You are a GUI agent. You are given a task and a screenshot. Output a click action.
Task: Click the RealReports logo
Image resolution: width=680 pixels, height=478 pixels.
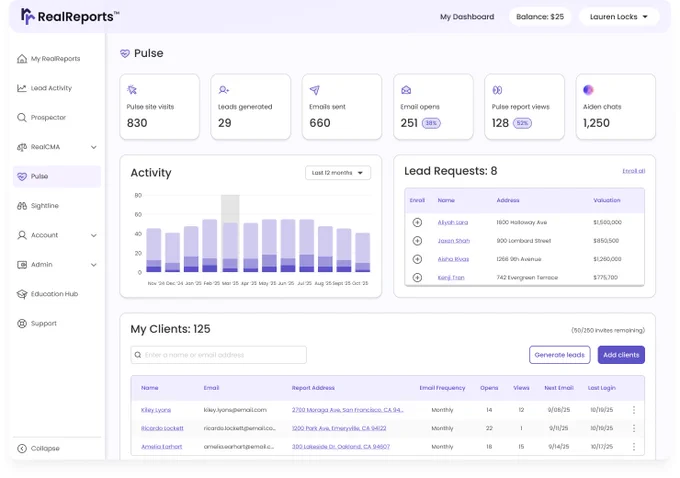click(x=70, y=16)
